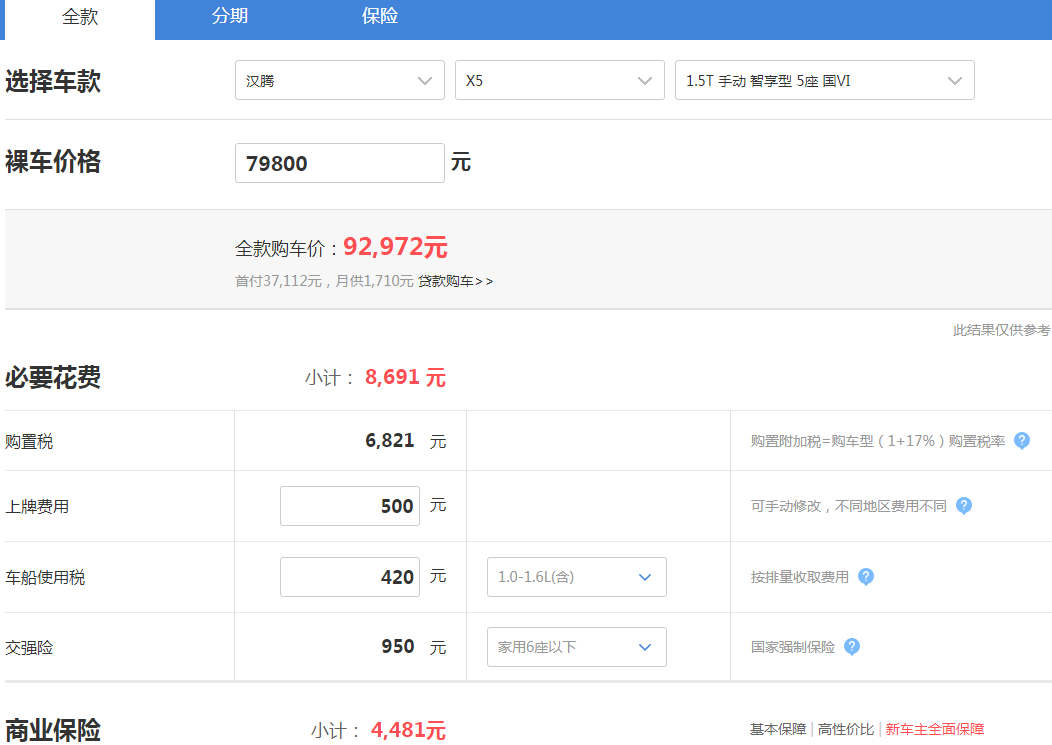Image resolution: width=1052 pixels, height=745 pixels.
Task: Click the 可手动修改，不同地区费用不同 note
Action: point(848,506)
